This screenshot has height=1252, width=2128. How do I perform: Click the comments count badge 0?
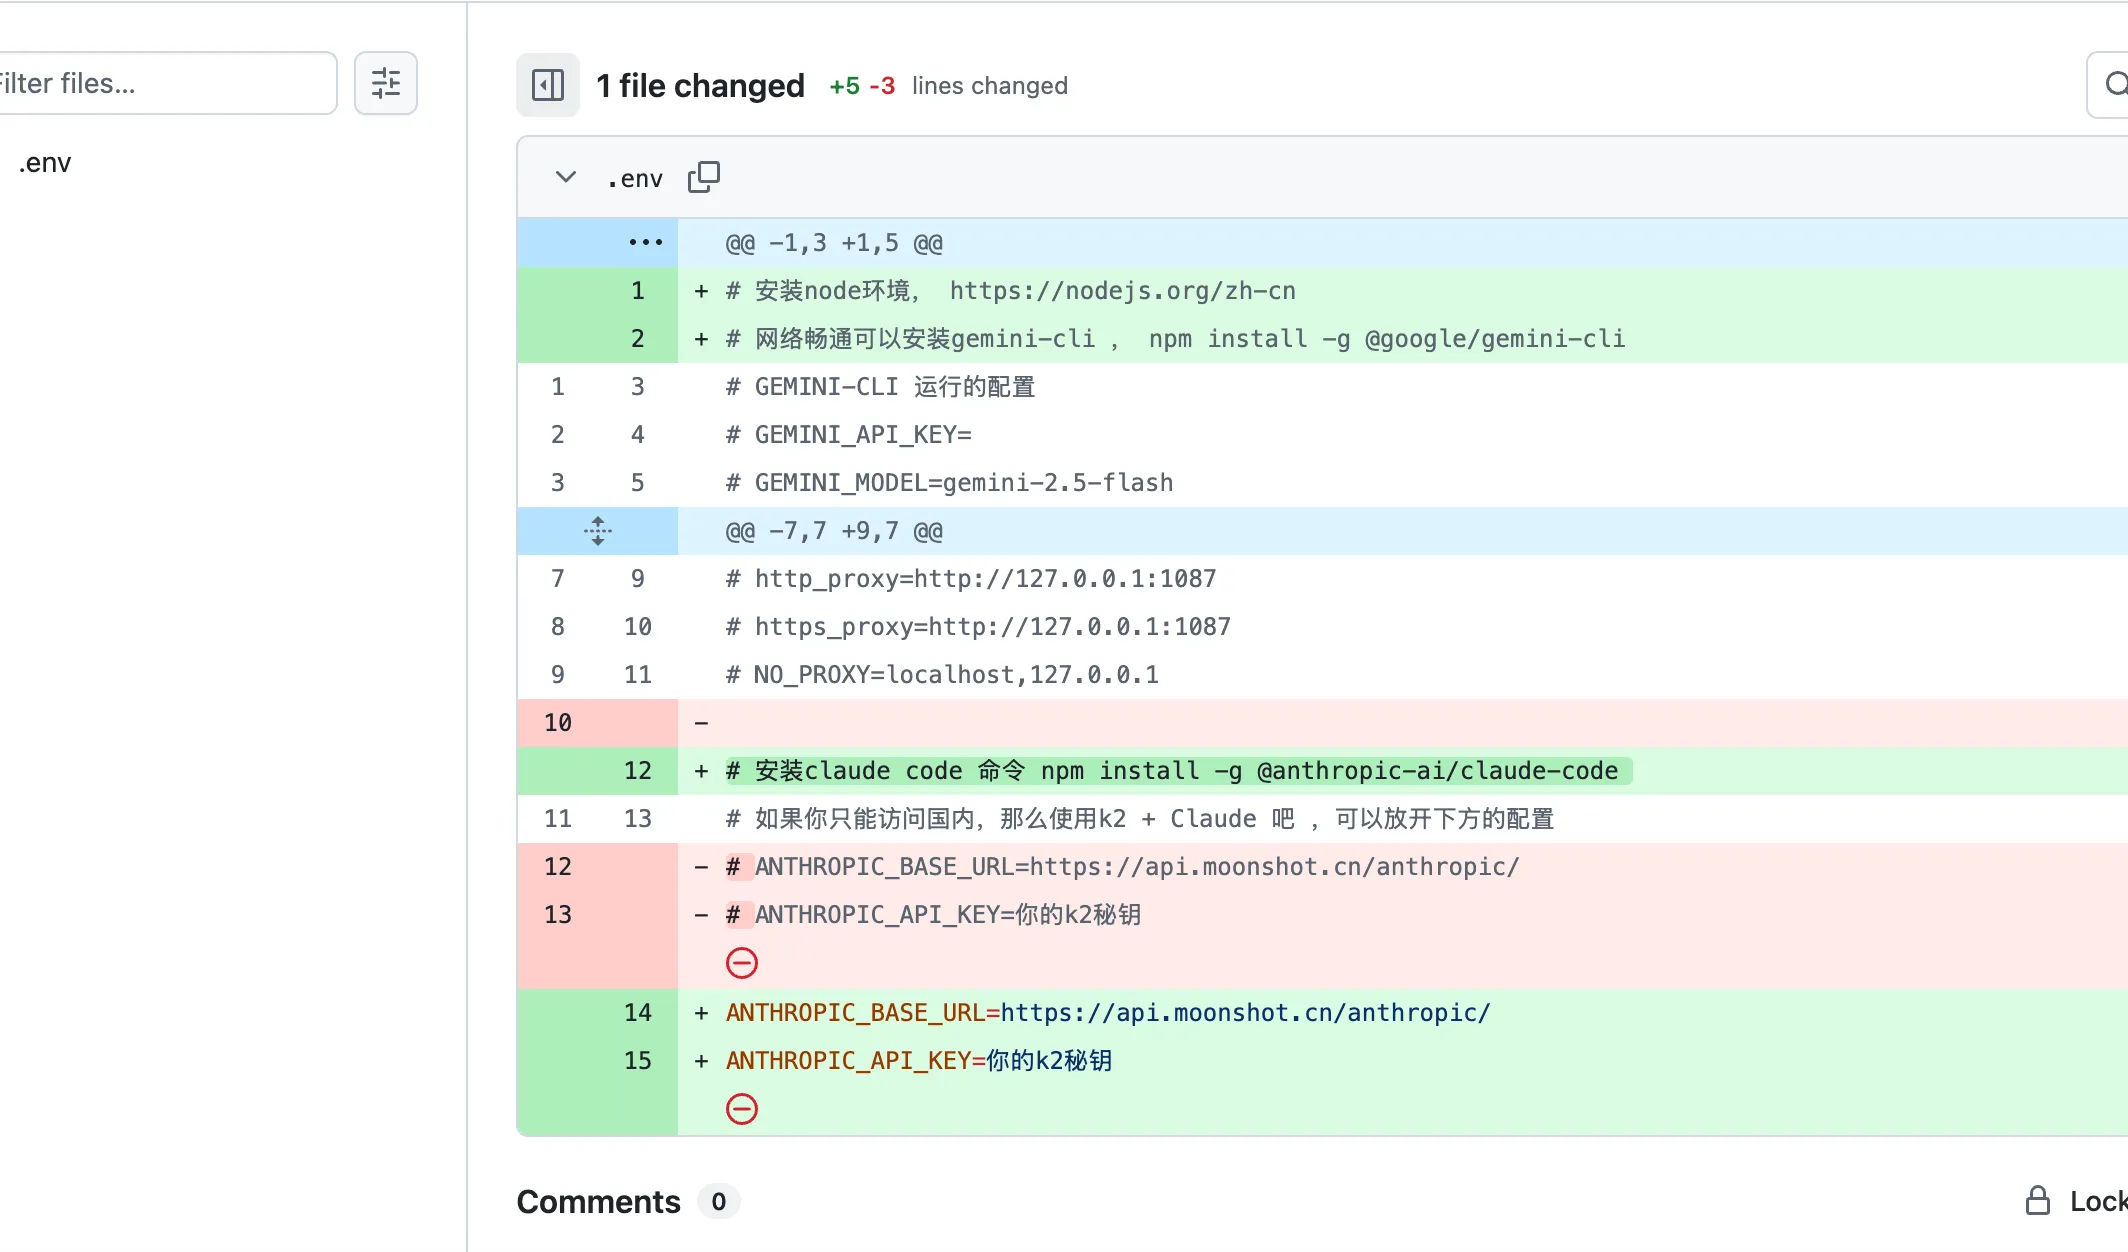pyautogui.click(x=719, y=1201)
